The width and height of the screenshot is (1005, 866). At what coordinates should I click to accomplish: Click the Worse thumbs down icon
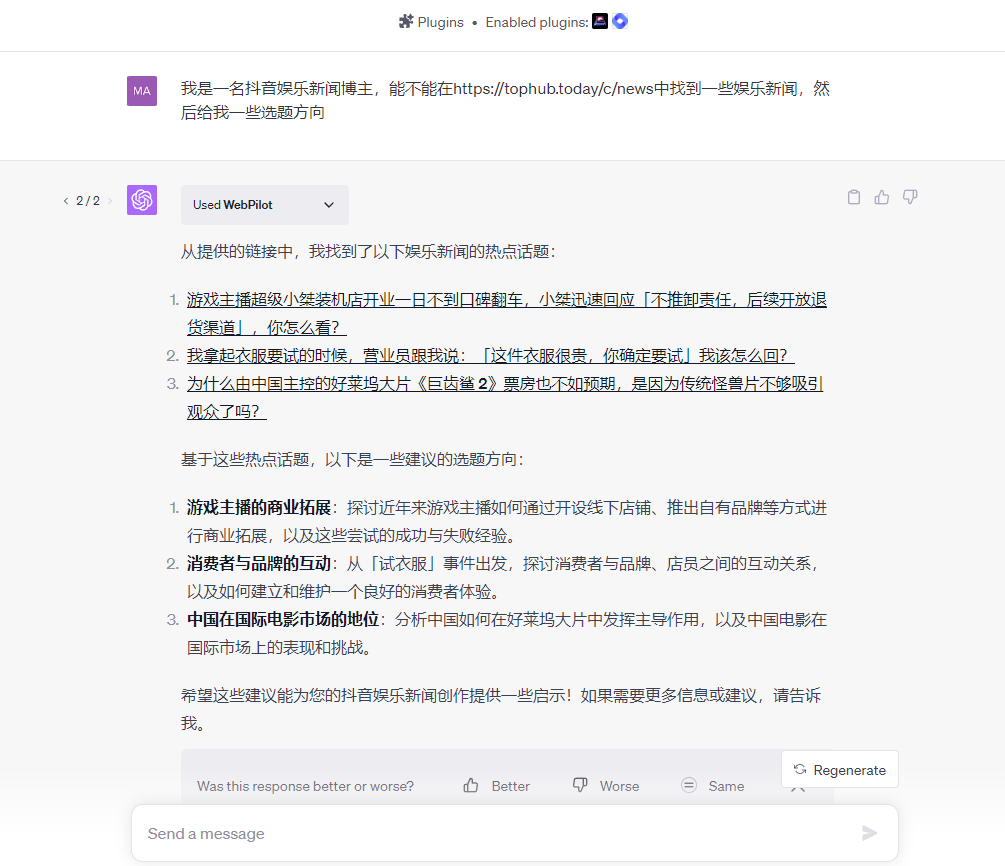580,785
